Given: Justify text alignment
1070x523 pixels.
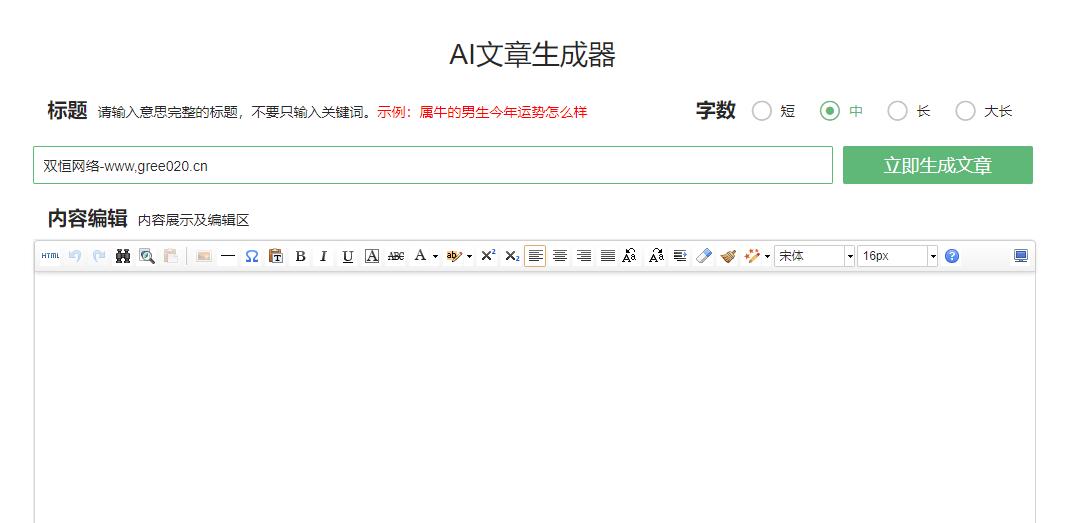Looking at the screenshot, I should click(x=607, y=256).
